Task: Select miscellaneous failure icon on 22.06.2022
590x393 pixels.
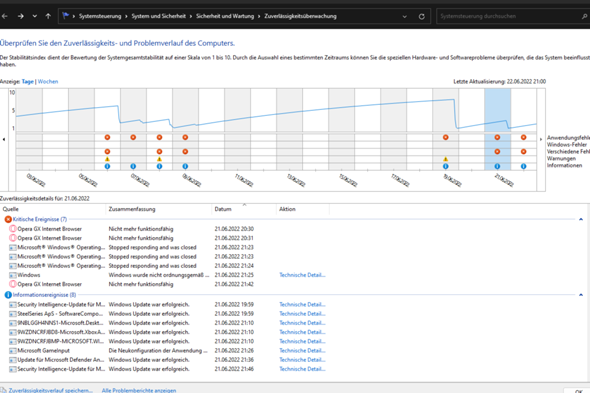Action: tap(523, 151)
